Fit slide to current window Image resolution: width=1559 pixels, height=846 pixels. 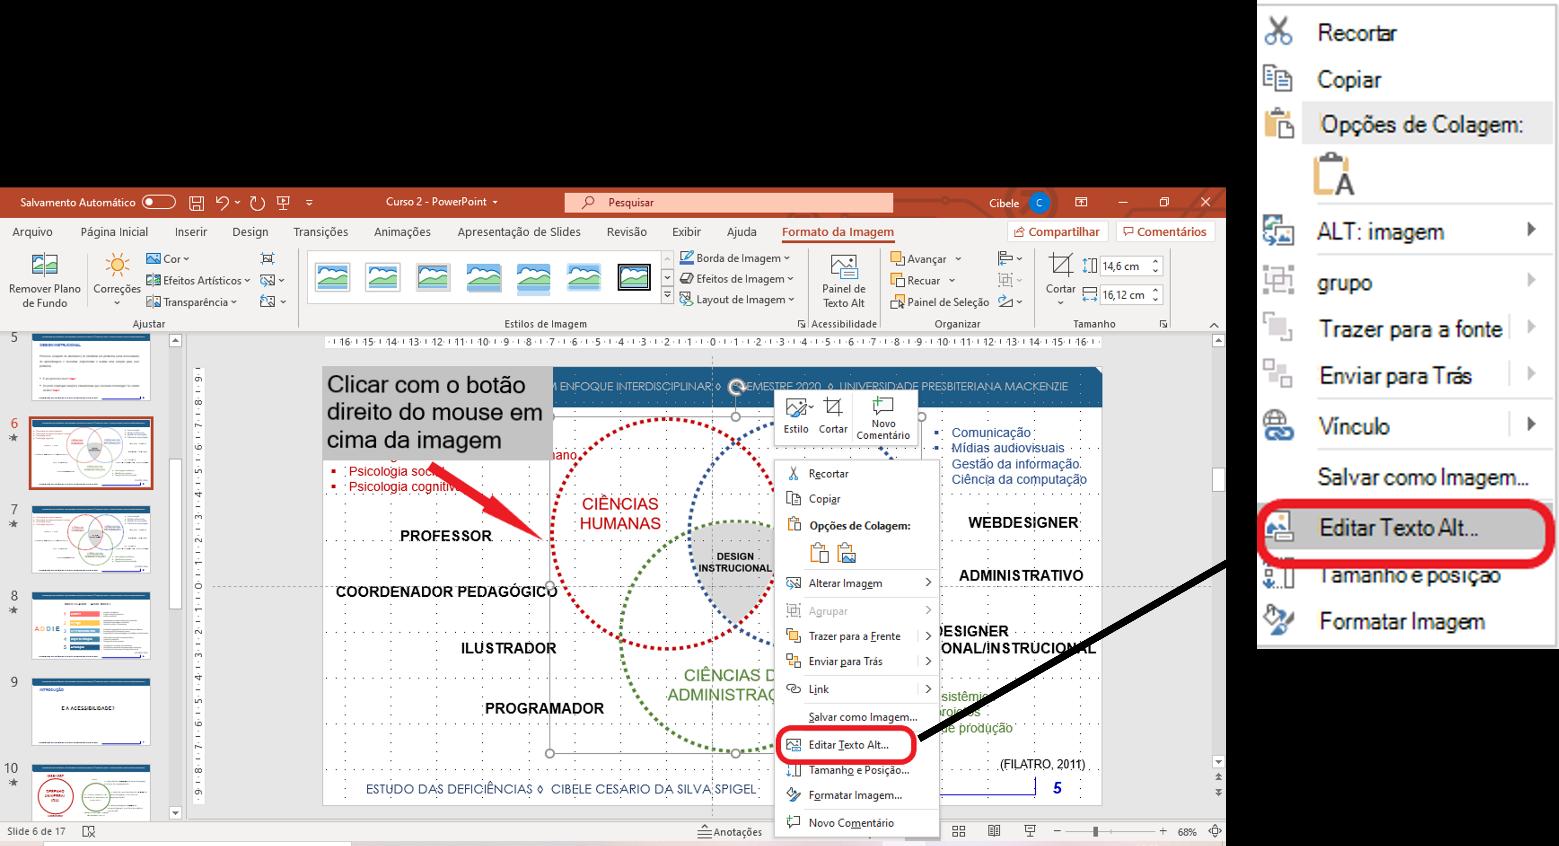(x=1214, y=832)
